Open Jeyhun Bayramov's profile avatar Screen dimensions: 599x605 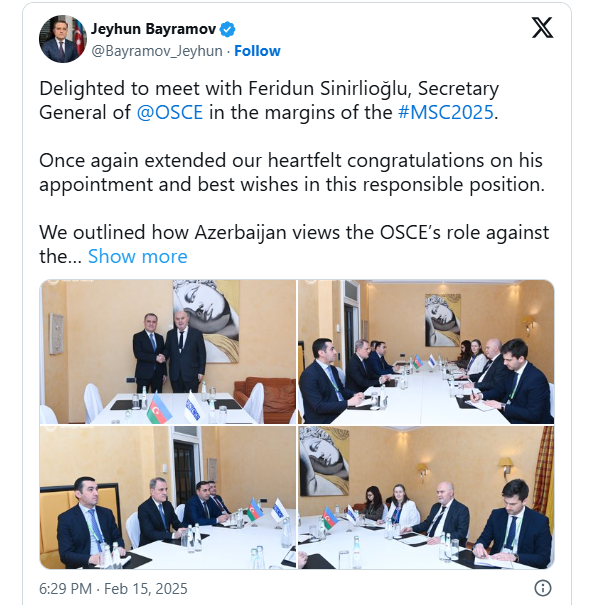click(63, 39)
